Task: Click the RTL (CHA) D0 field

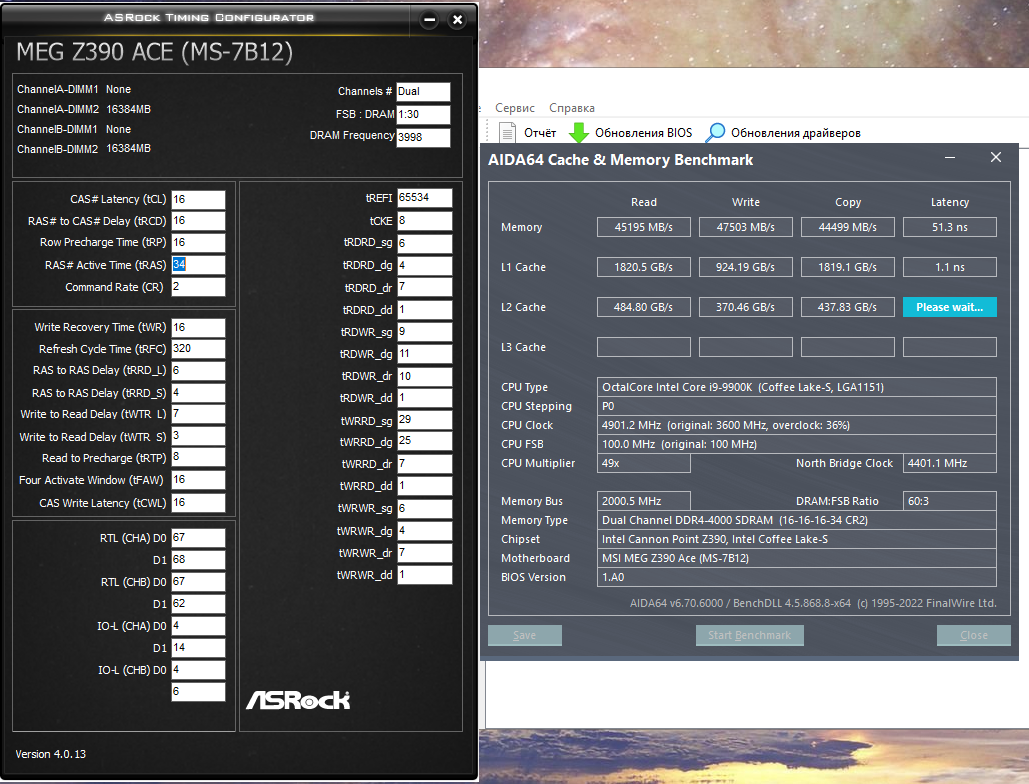Action: [x=198, y=538]
